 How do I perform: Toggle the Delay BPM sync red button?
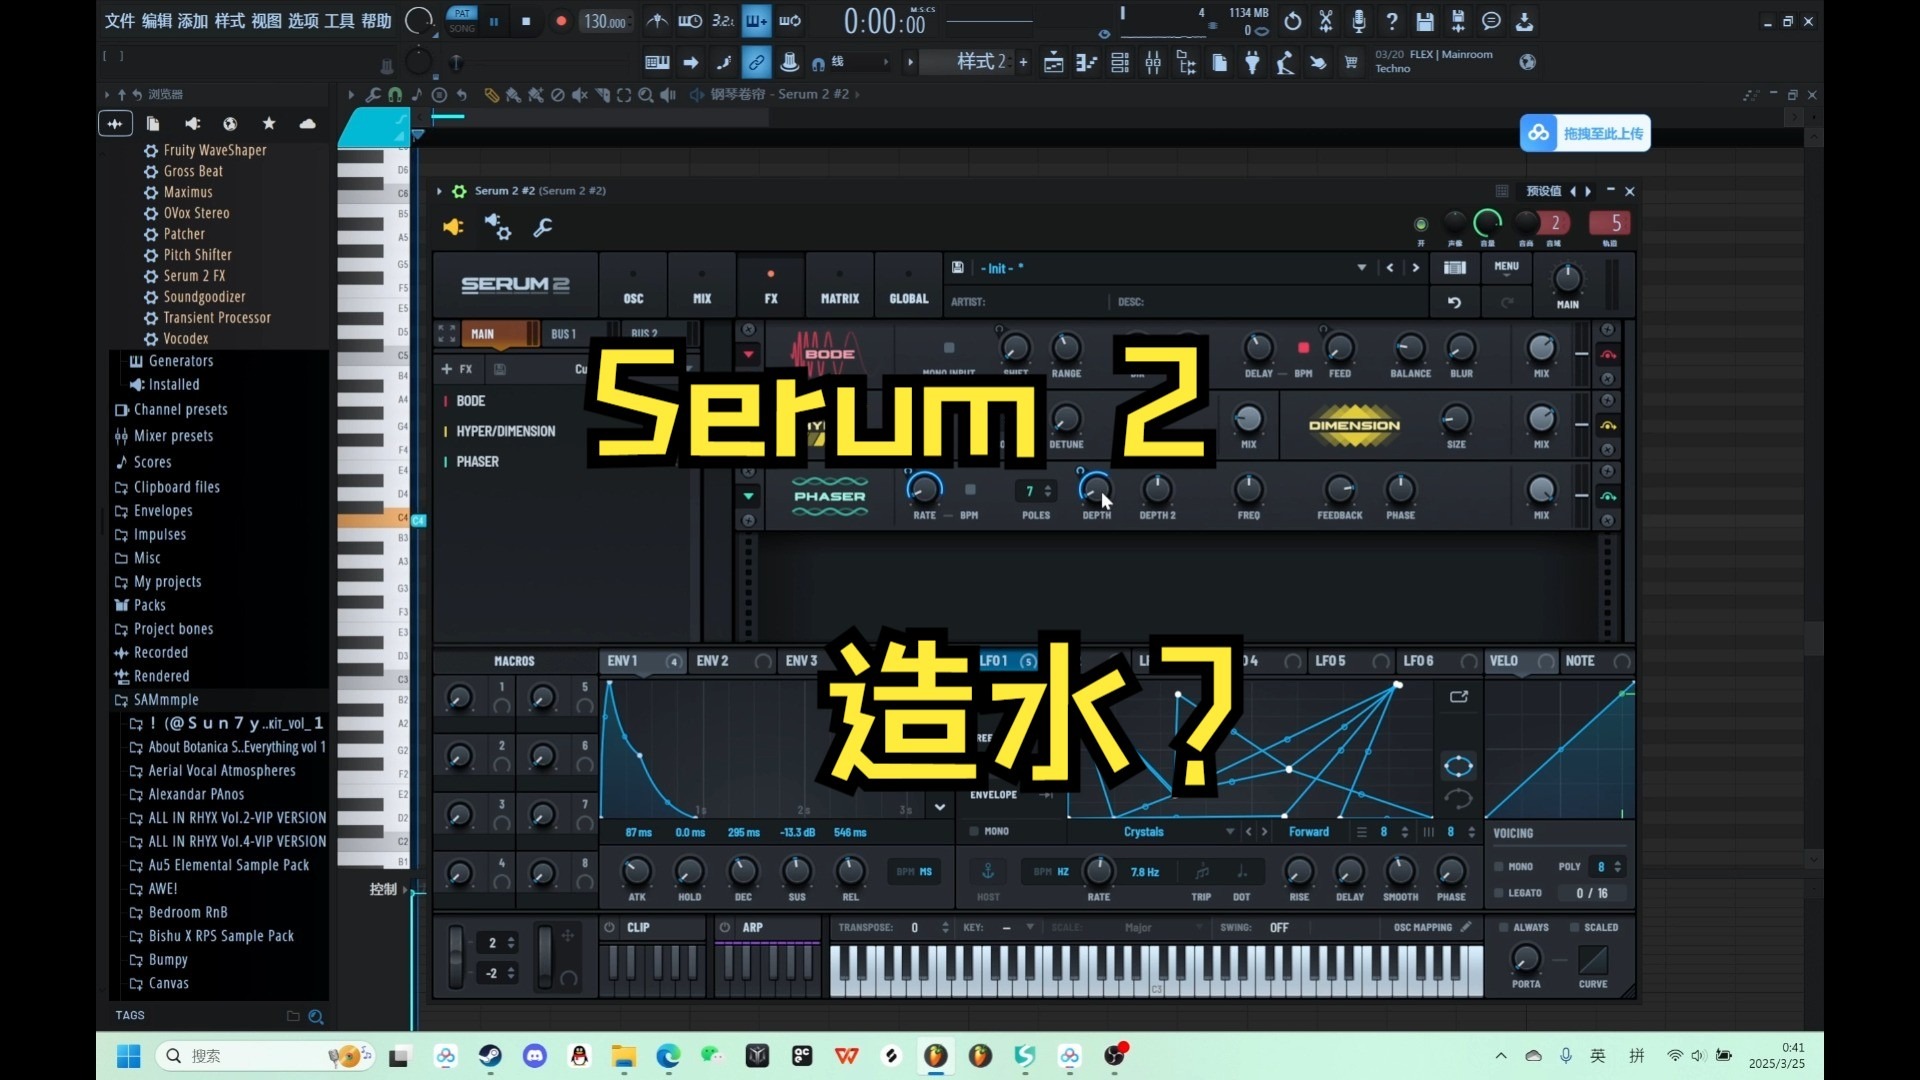pos(1303,348)
